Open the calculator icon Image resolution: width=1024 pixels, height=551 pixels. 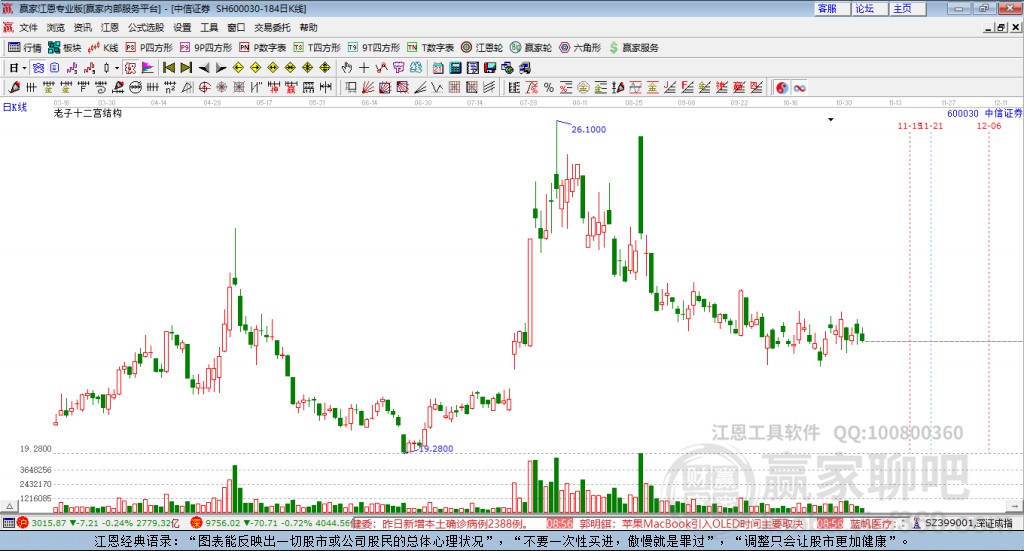[455, 68]
